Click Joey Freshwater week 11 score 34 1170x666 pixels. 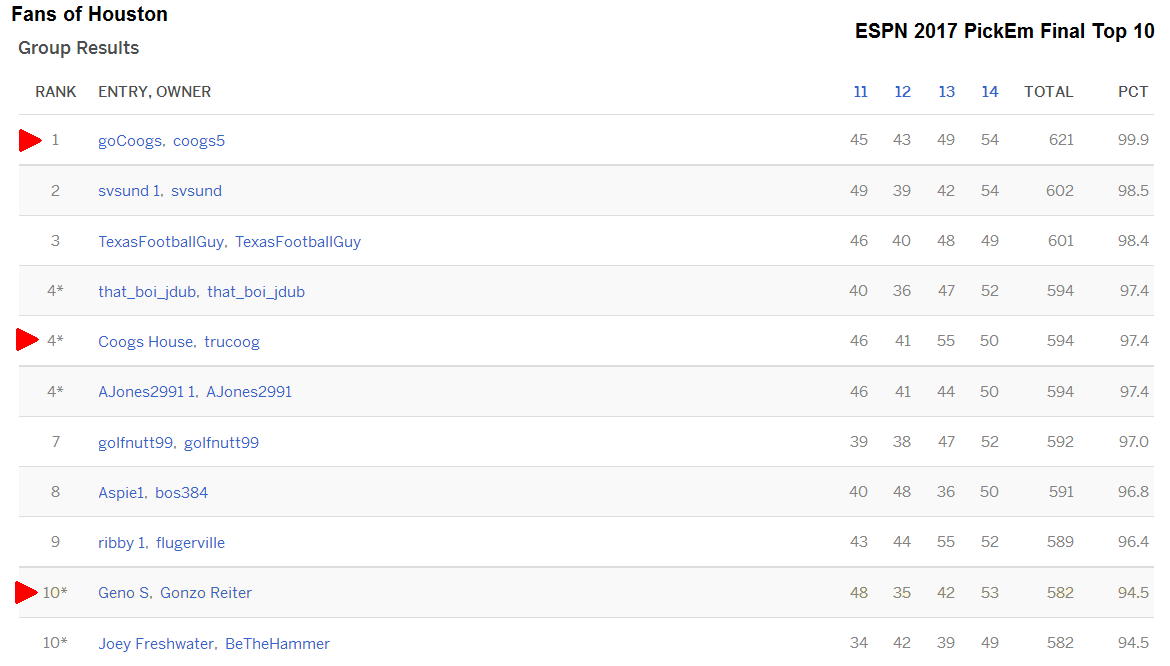pyautogui.click(x=859, y=642)
